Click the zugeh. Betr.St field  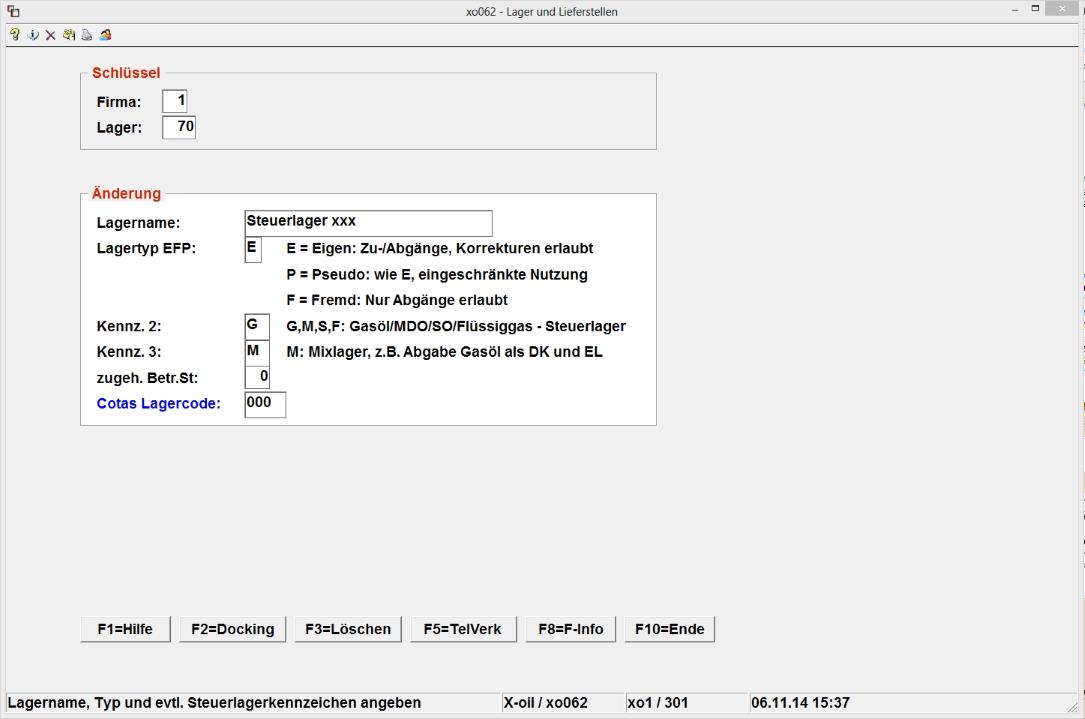pos(257,378)
